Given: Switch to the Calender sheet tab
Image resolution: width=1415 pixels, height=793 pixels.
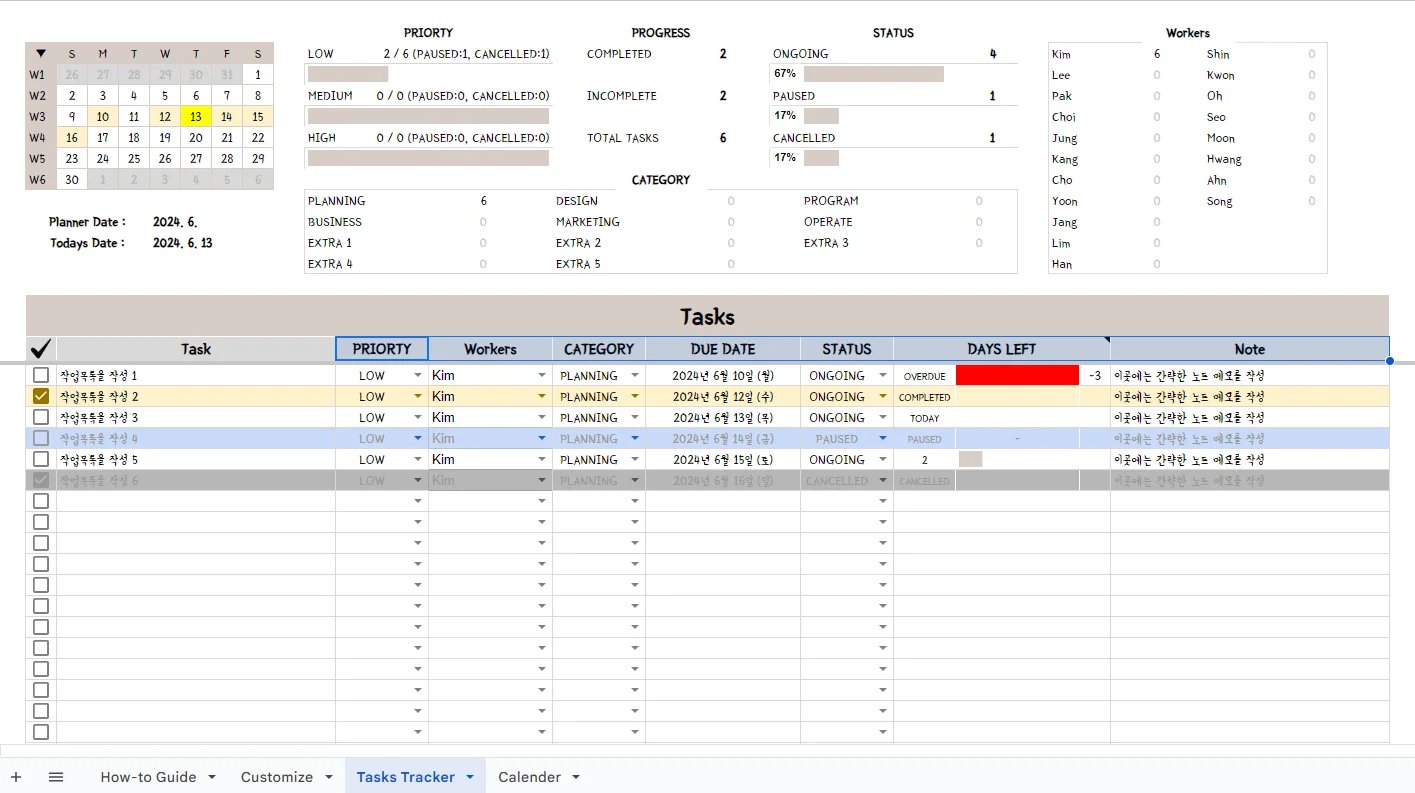Looking at the screenshot, I should tap(529, 777).
